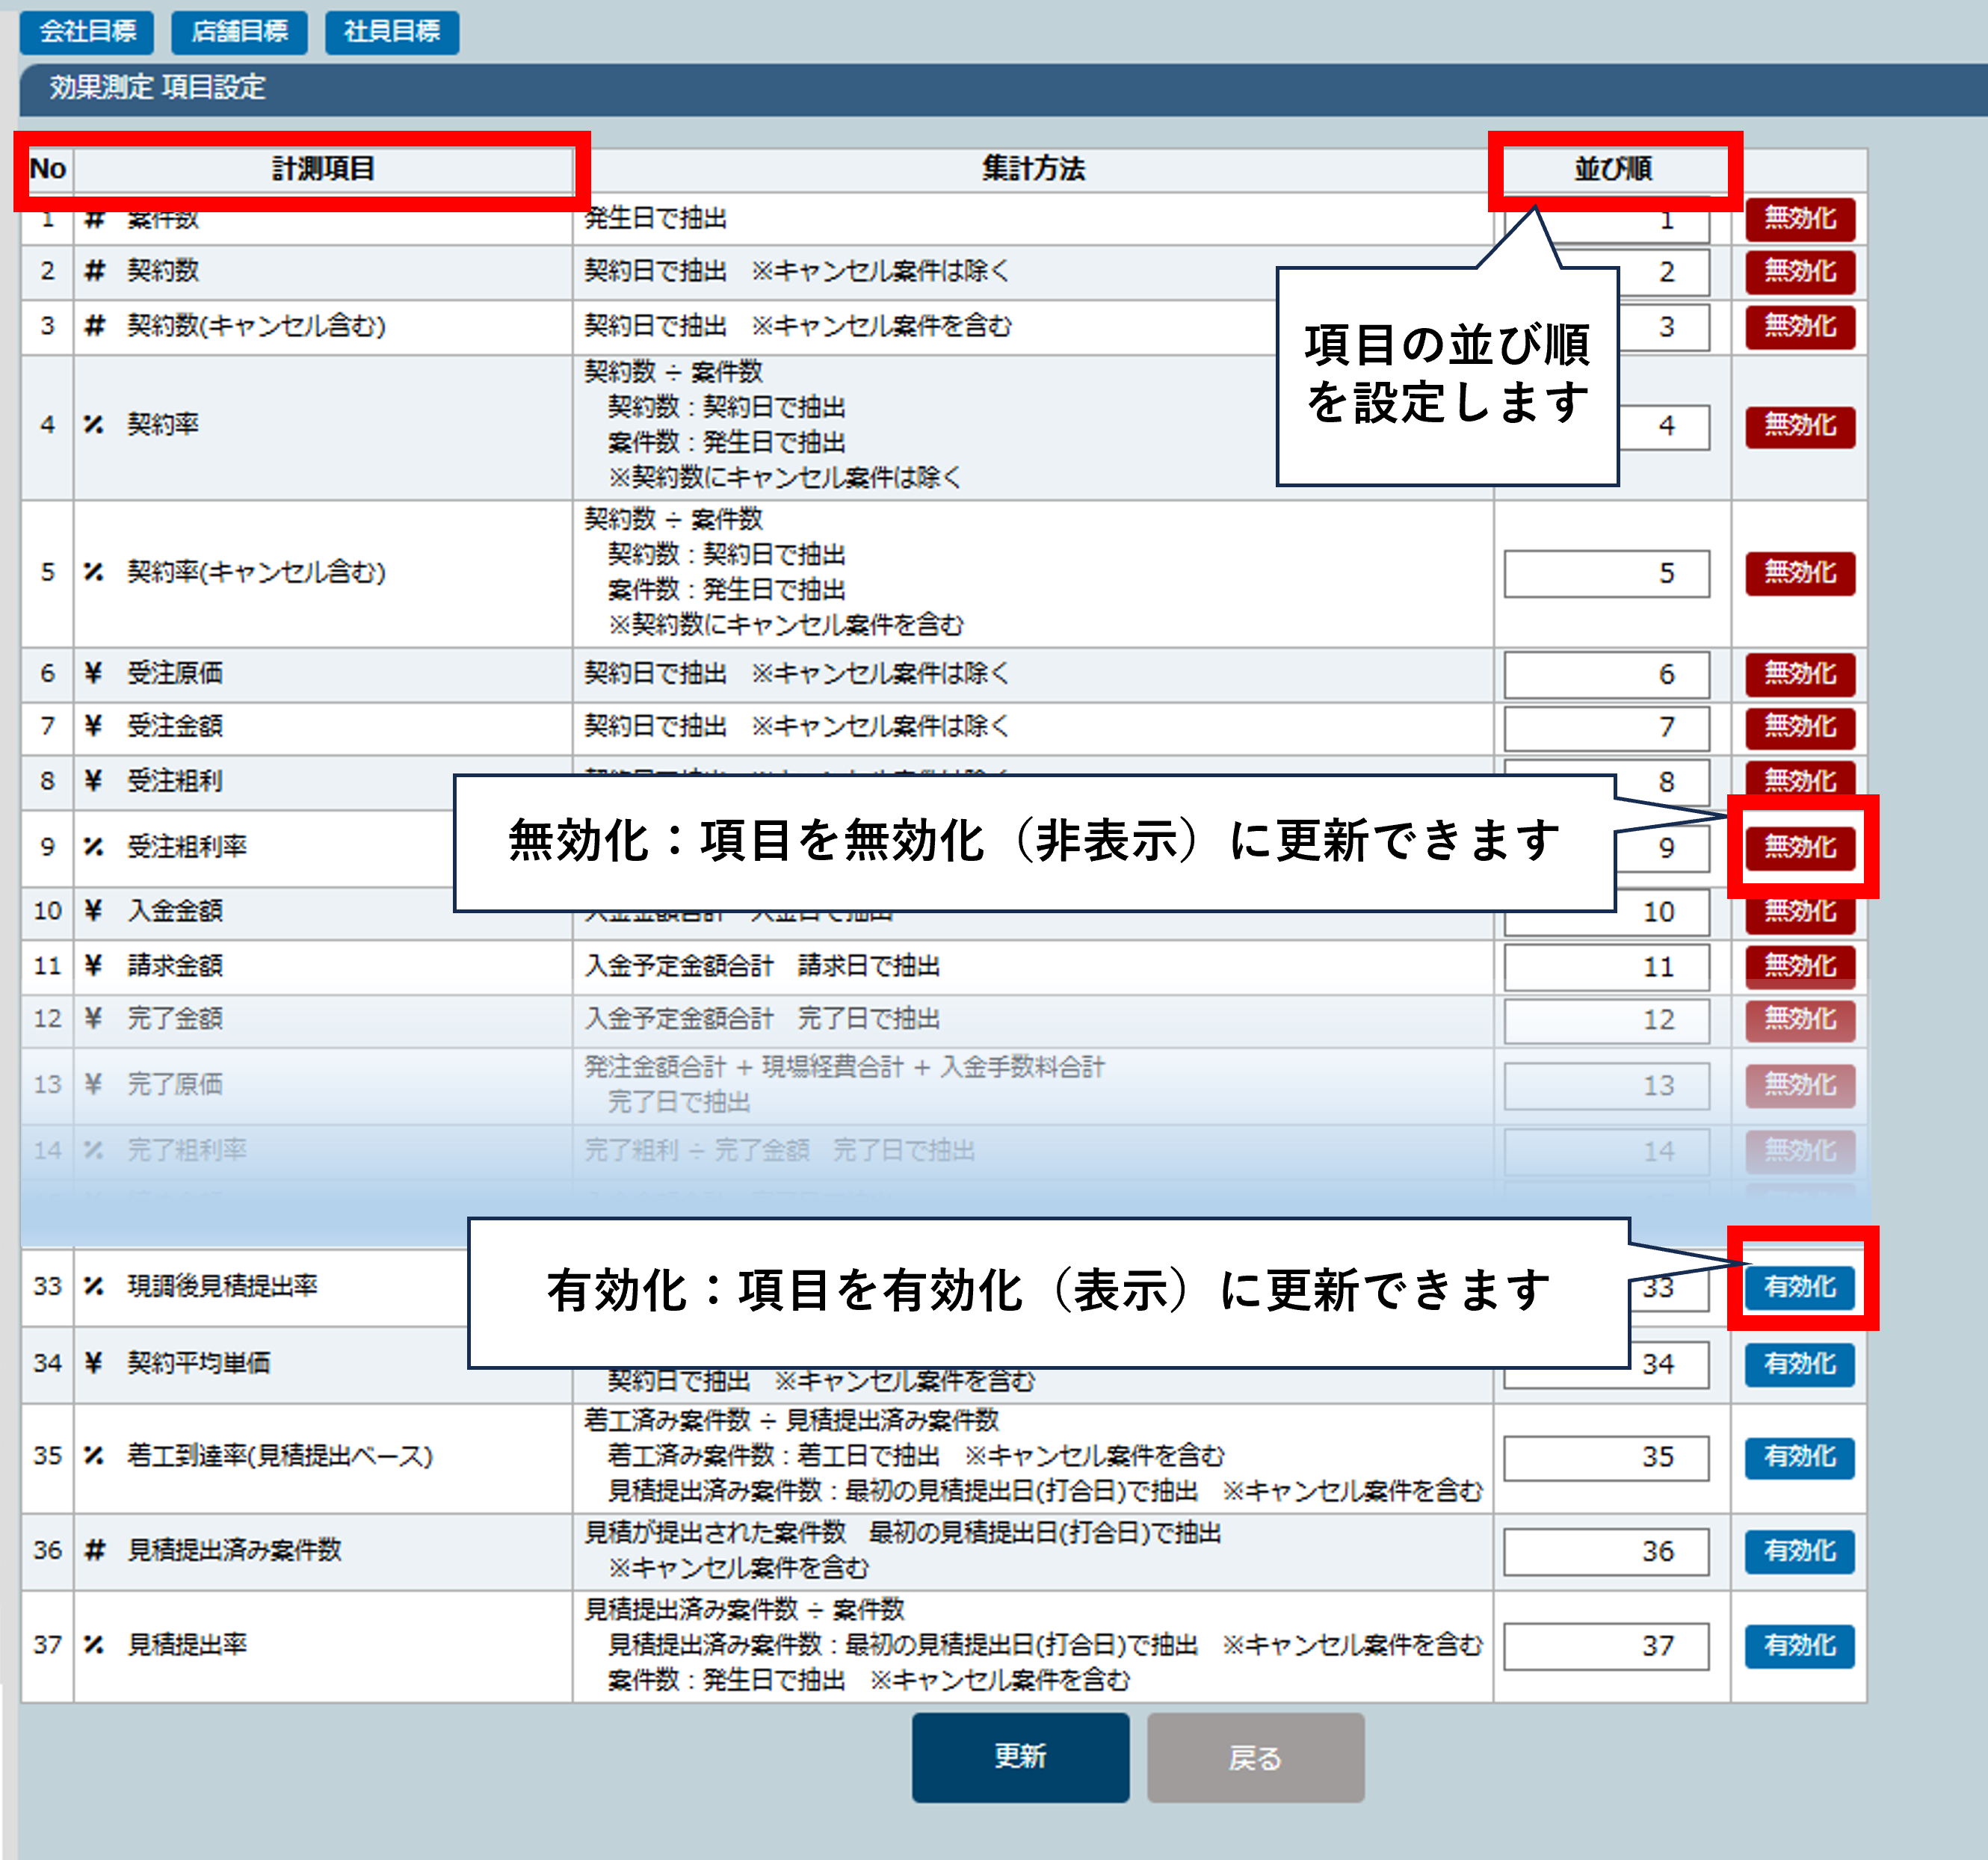Click the # icon beside 見積提出済み案件数

pos(94,1550)
